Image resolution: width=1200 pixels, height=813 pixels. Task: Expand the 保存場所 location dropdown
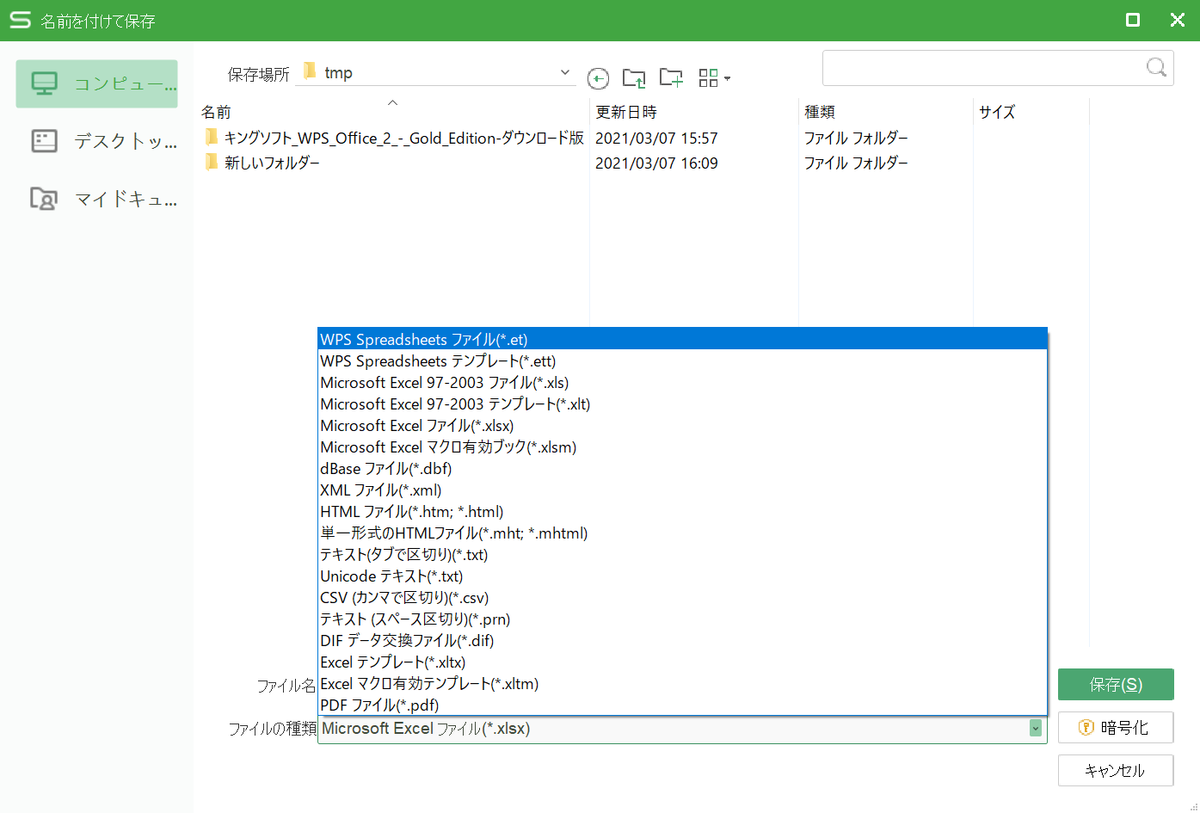click(566, 73)
